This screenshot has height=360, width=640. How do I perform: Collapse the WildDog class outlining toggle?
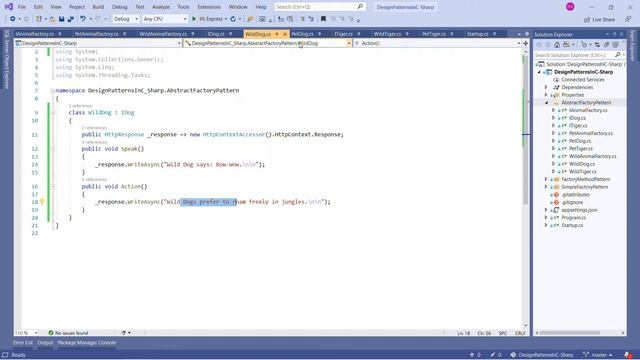click(53, 113)
